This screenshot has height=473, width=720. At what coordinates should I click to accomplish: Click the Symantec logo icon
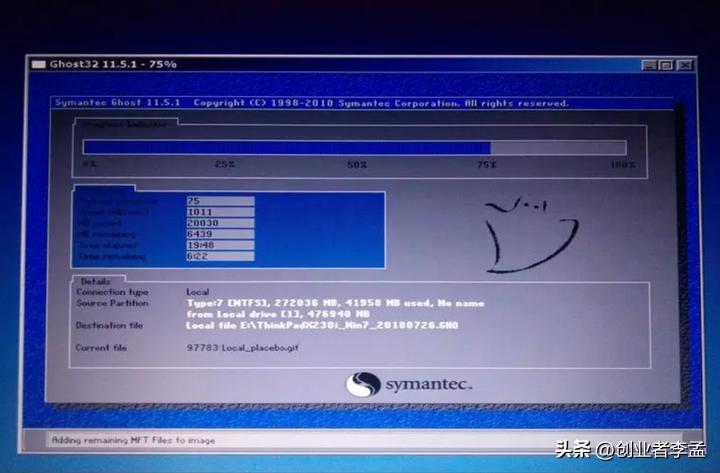click(x=363, y=384)
